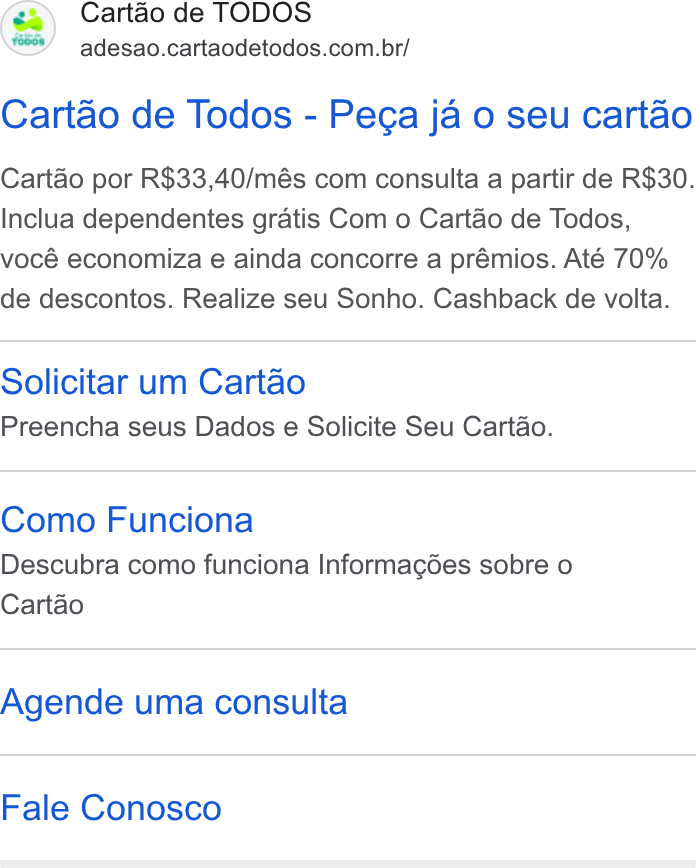Screen dimensions: 696x868
Task: Click the Cartão de TODOS green logo icon
Action: [28, 28]
